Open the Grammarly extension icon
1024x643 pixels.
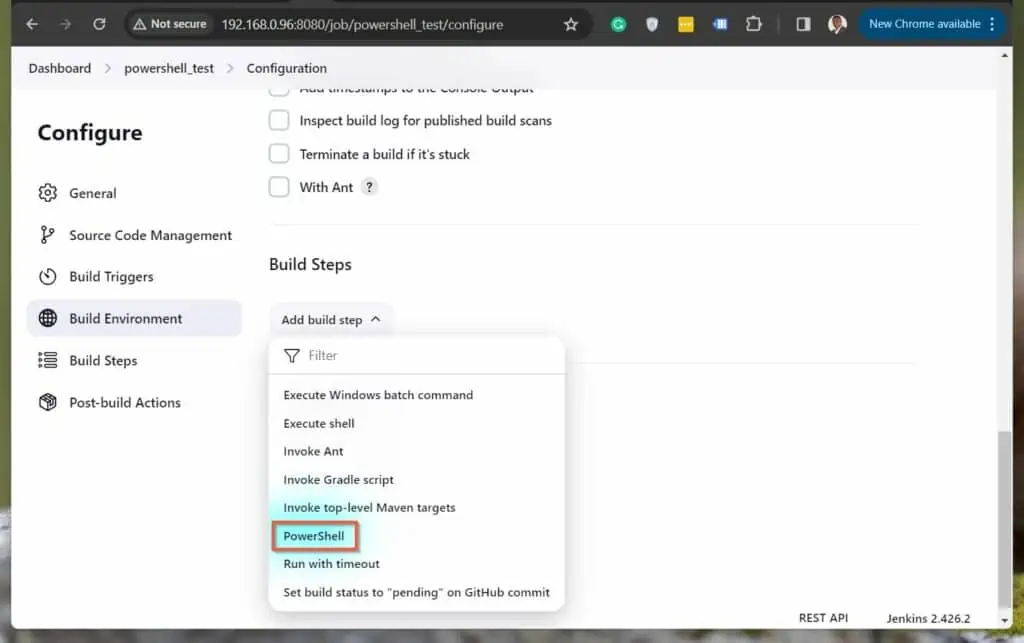point(618,25)
